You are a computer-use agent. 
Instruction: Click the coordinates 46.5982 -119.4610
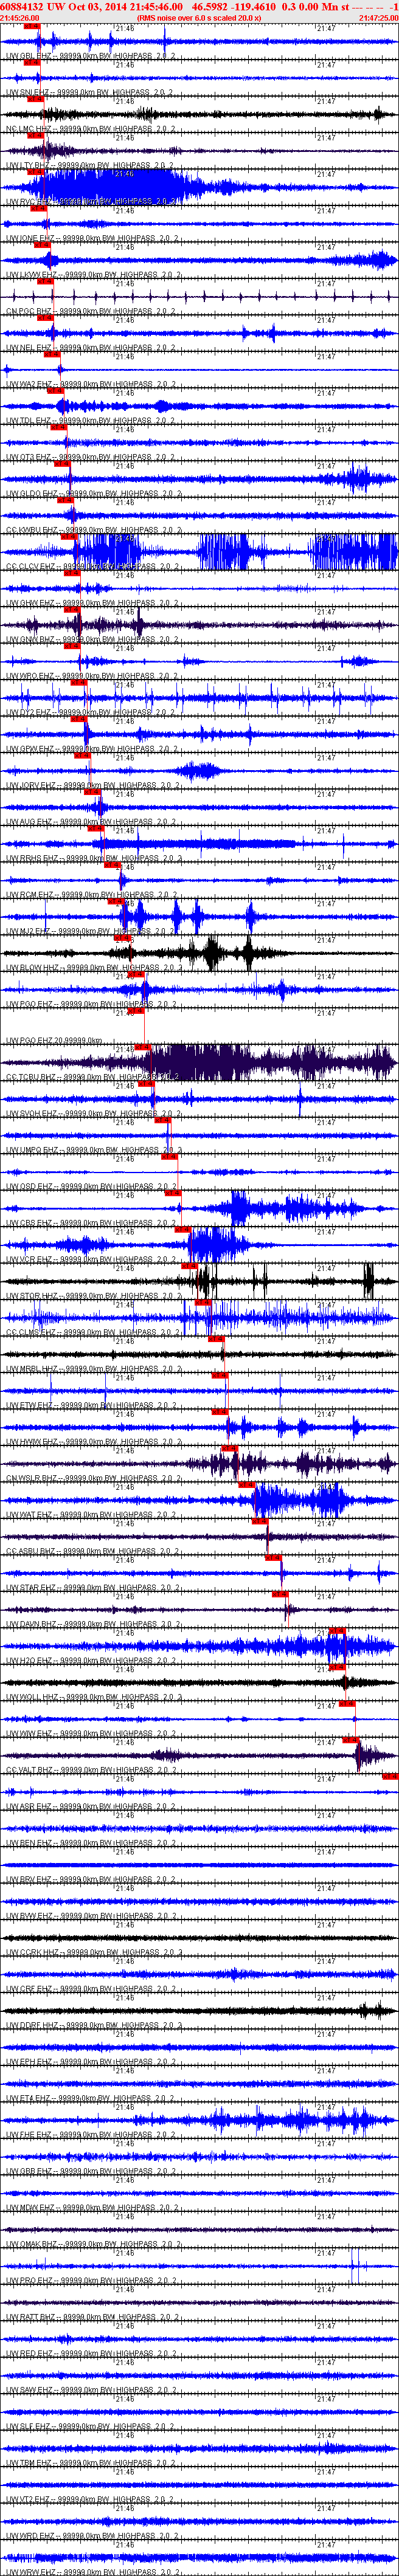click(234, 6)
